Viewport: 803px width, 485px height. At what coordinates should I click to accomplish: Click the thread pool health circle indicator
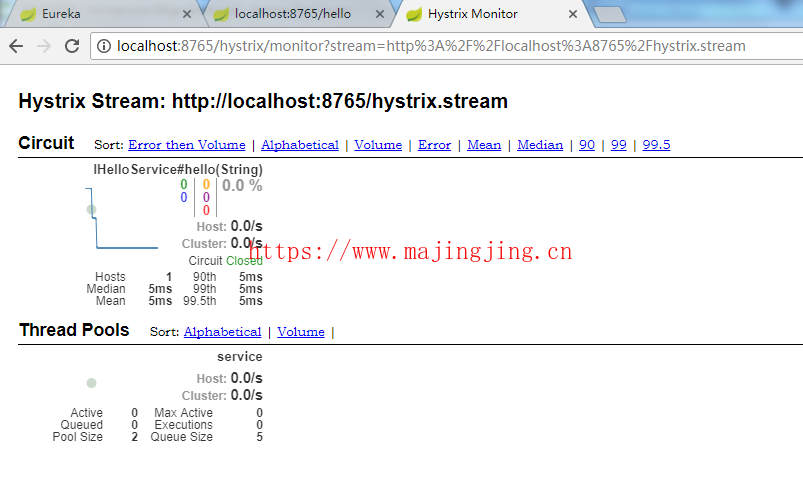92,383
